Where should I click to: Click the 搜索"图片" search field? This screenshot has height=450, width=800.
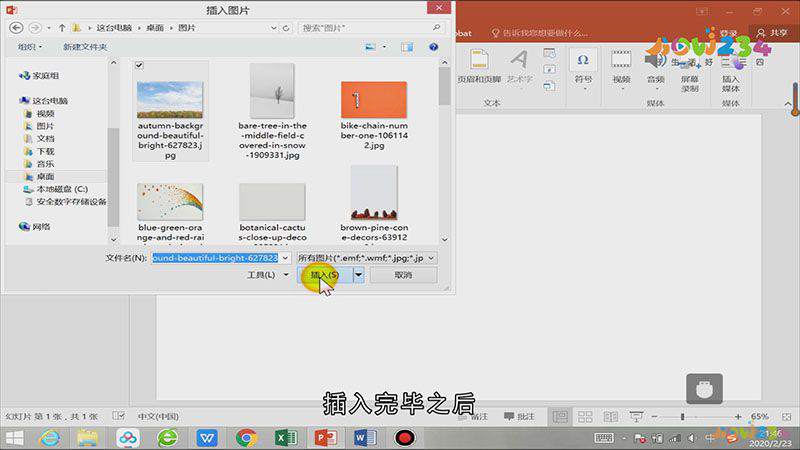click(x=364, y=28)
